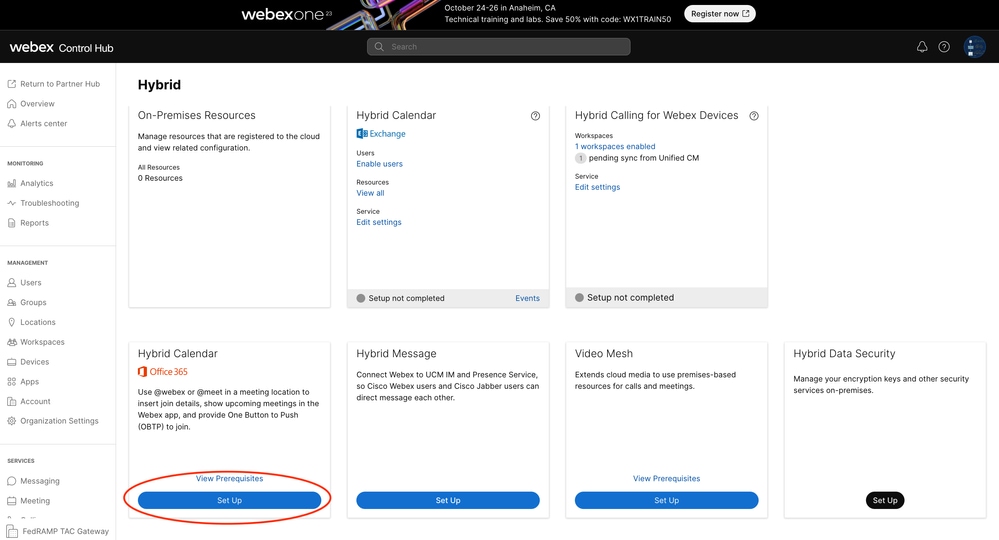Click the Exchange link text
Screen dimensions: 999x540
387,134
